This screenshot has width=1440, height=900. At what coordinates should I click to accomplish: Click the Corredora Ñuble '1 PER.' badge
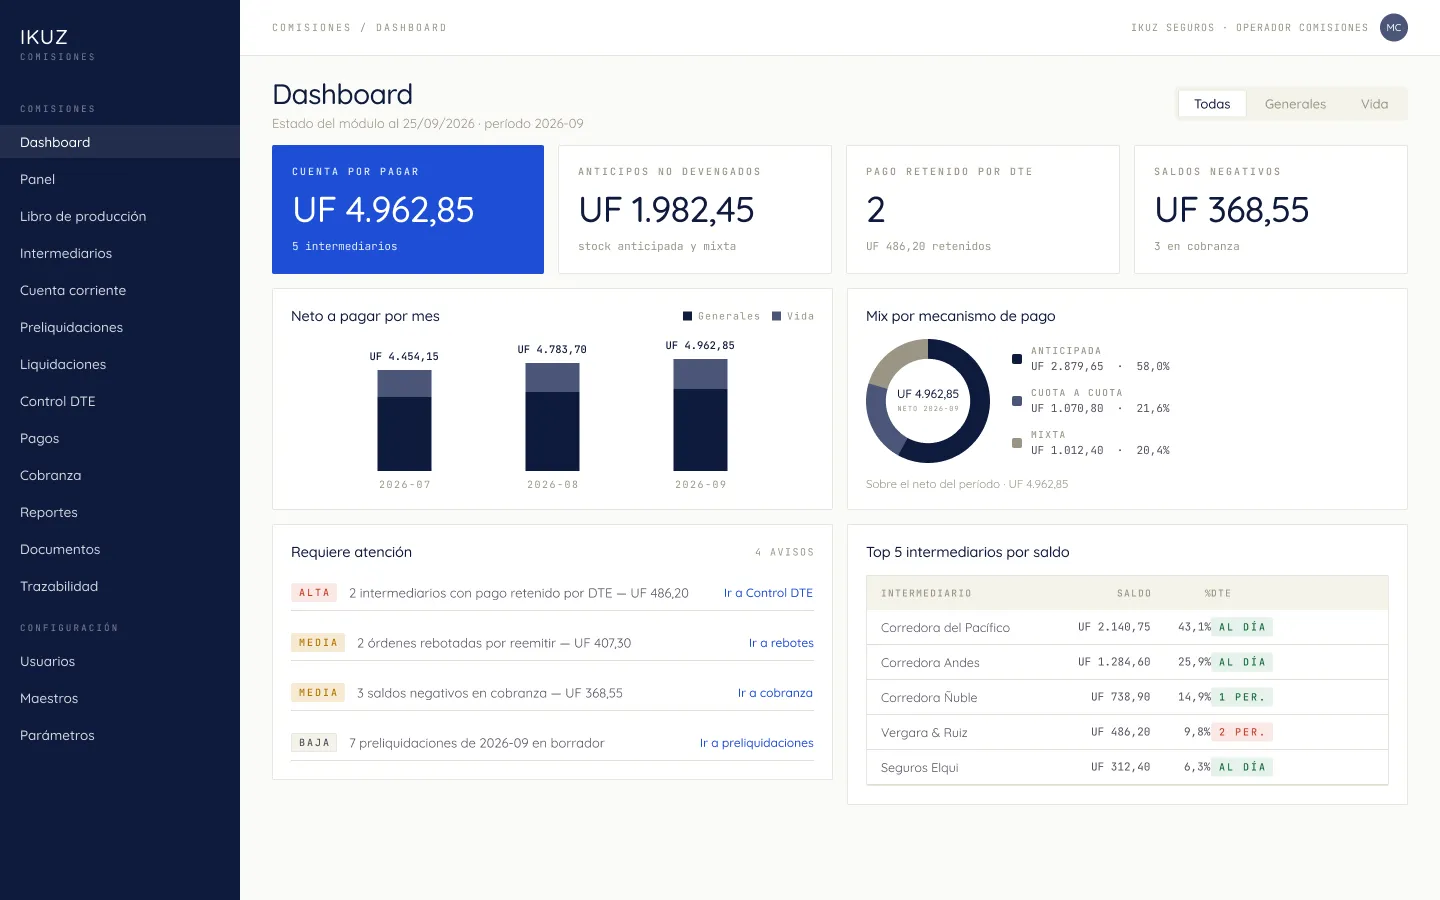[x=1242, y=697]
